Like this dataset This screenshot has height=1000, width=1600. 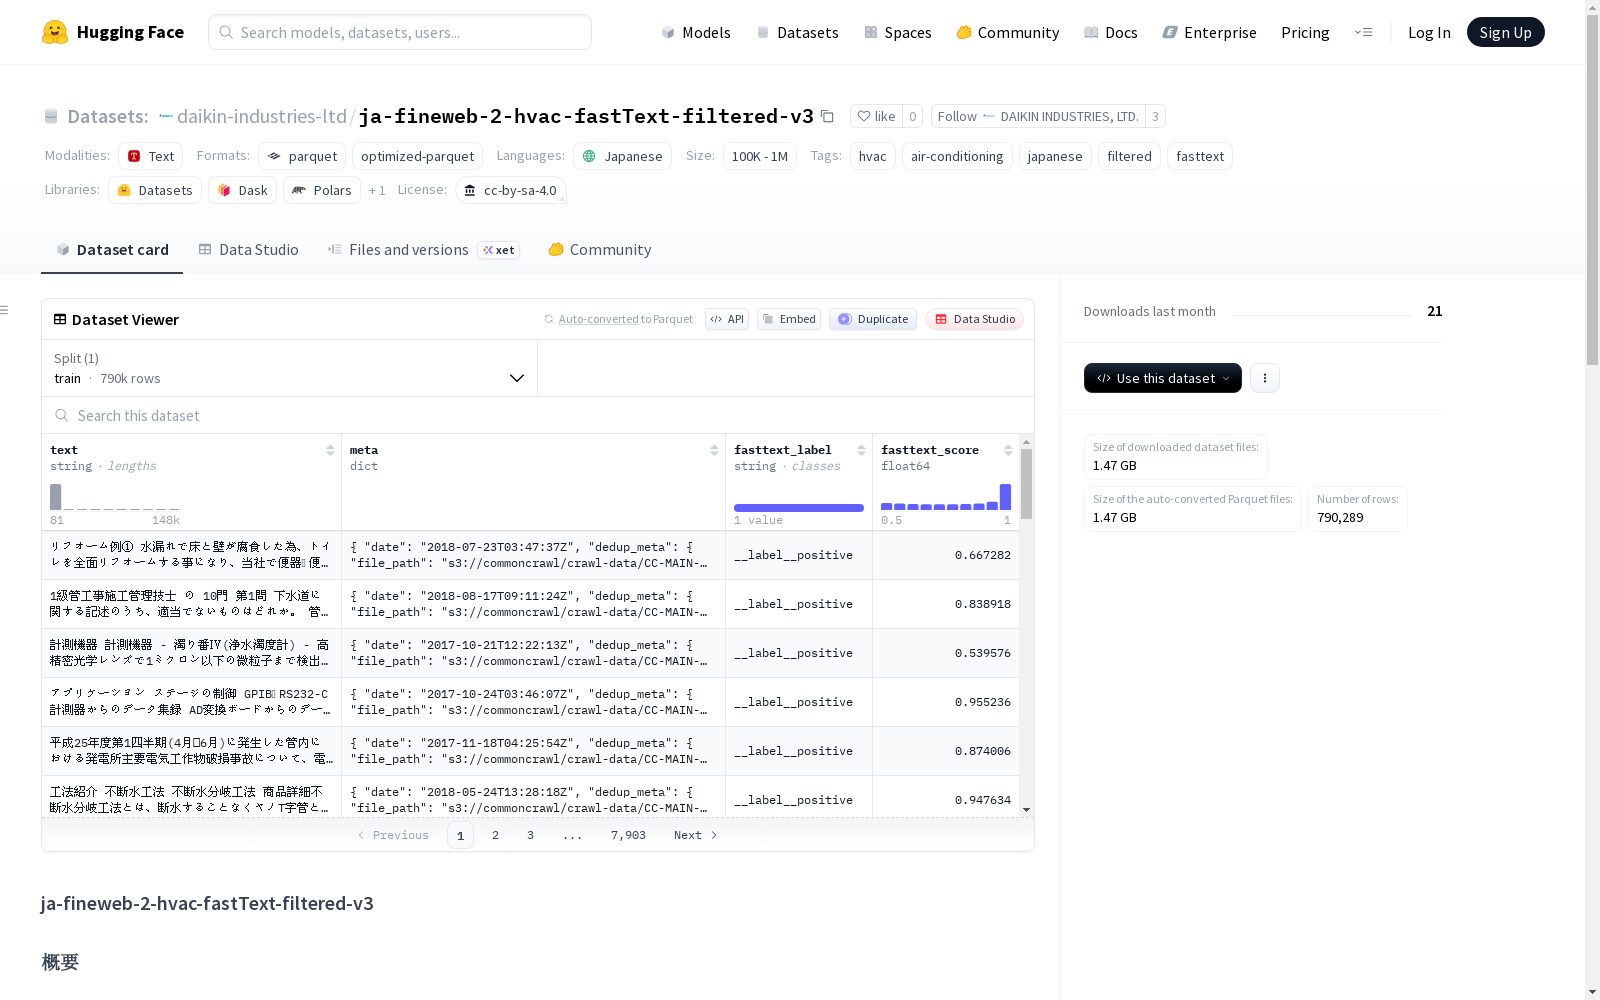[x=876, y=116]
